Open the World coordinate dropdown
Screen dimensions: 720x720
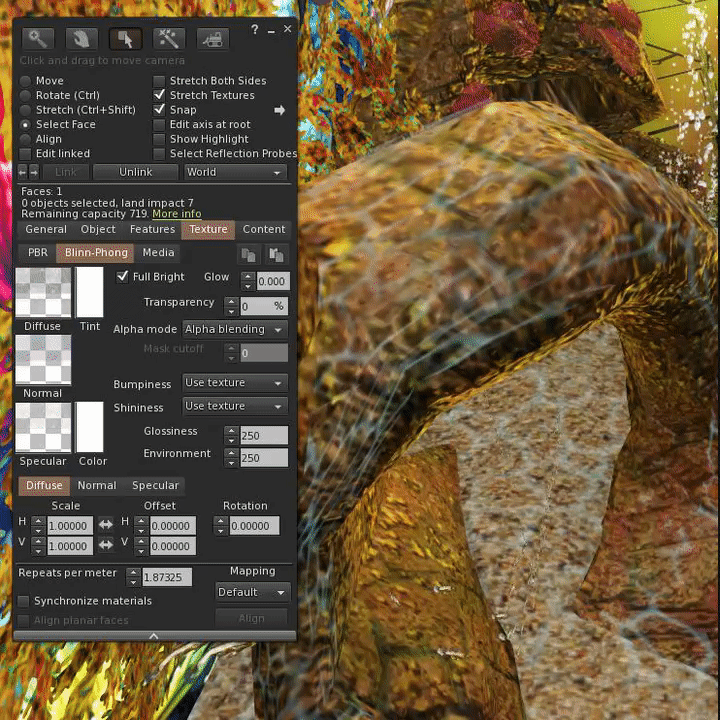[235, 172]
